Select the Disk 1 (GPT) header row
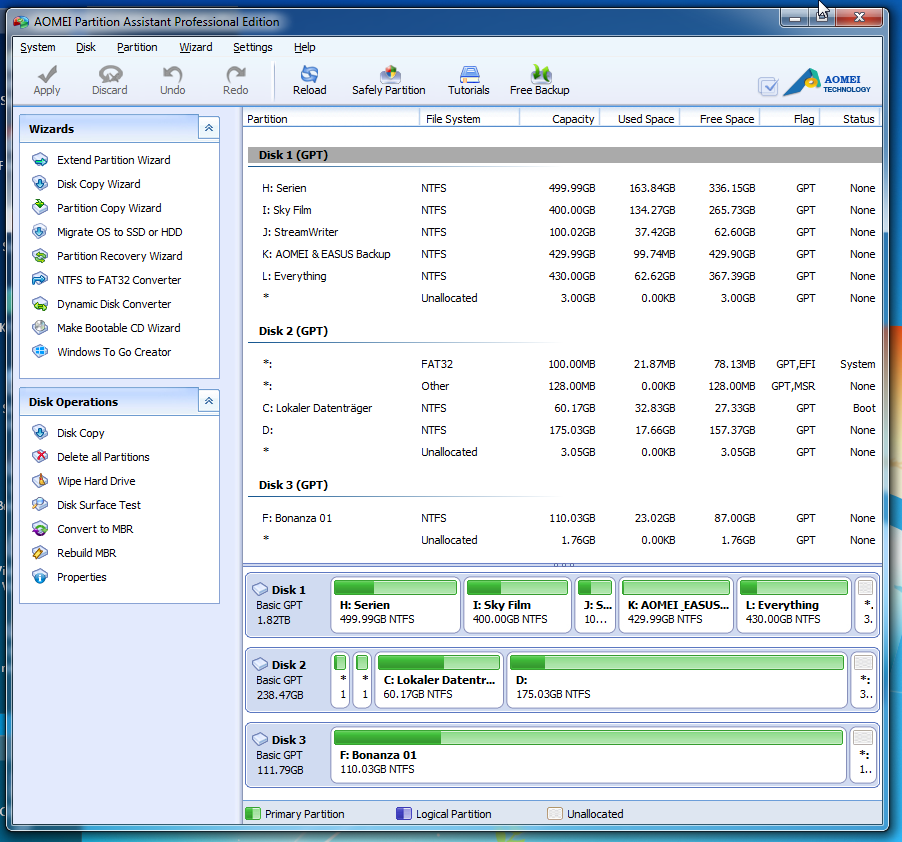Image resolution: width=902 pixels, height=842 pixels. click(564, 155)
